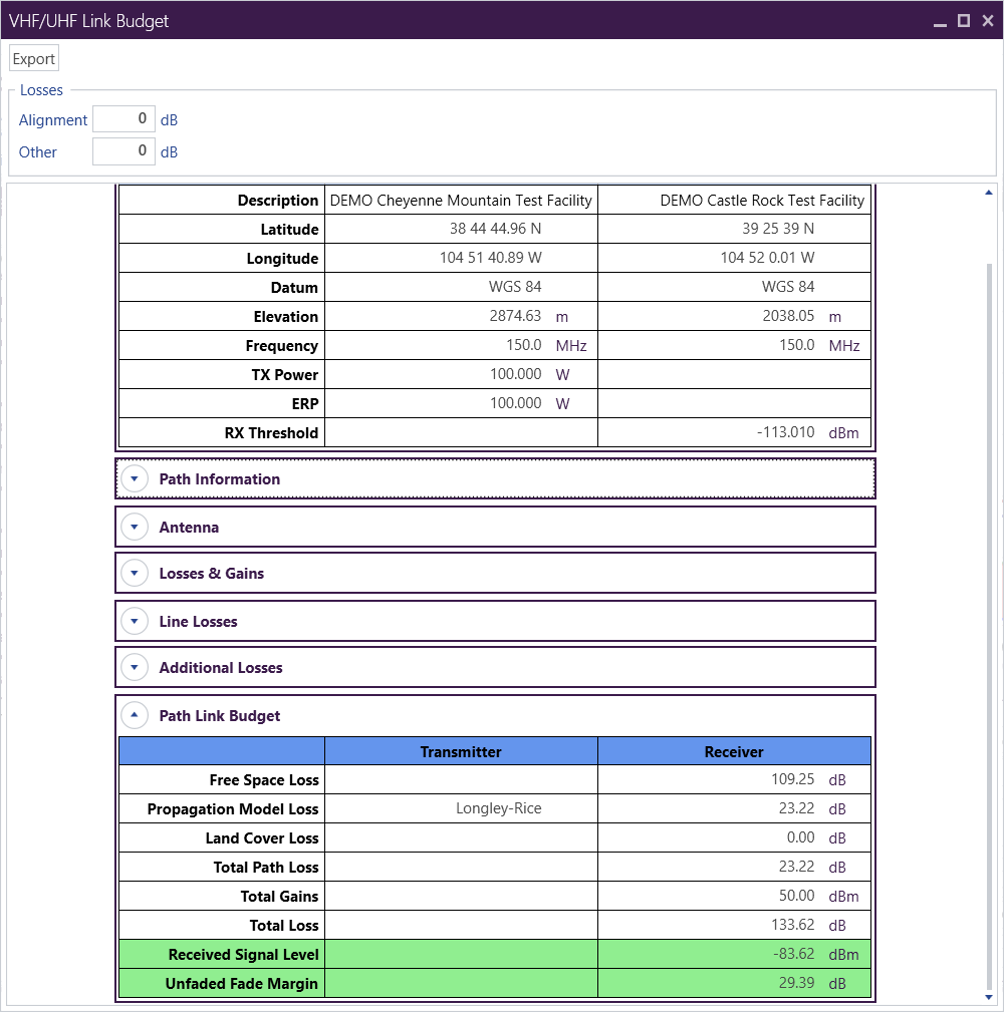1004x1012 pixels.
Task: Expand the Line Losses section
Action: 134,621
